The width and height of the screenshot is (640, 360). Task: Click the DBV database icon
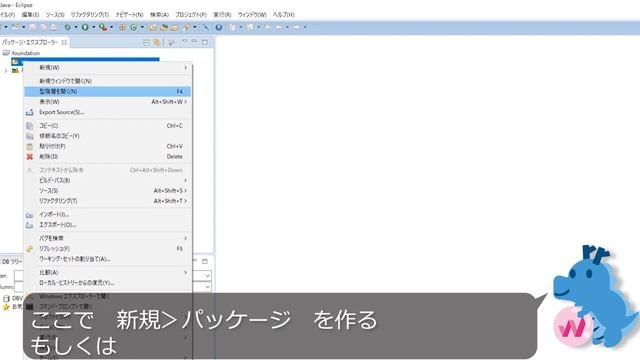(6, 298)
